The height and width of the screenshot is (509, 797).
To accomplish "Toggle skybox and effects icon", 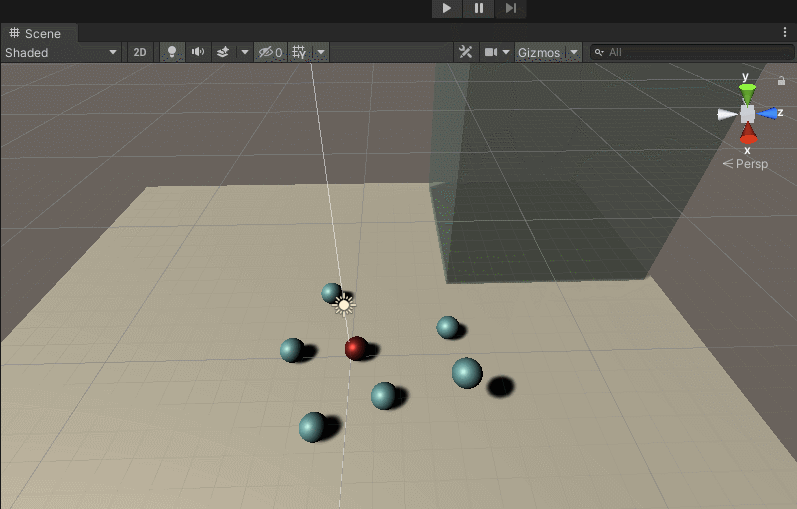I will tap(223, 52).
